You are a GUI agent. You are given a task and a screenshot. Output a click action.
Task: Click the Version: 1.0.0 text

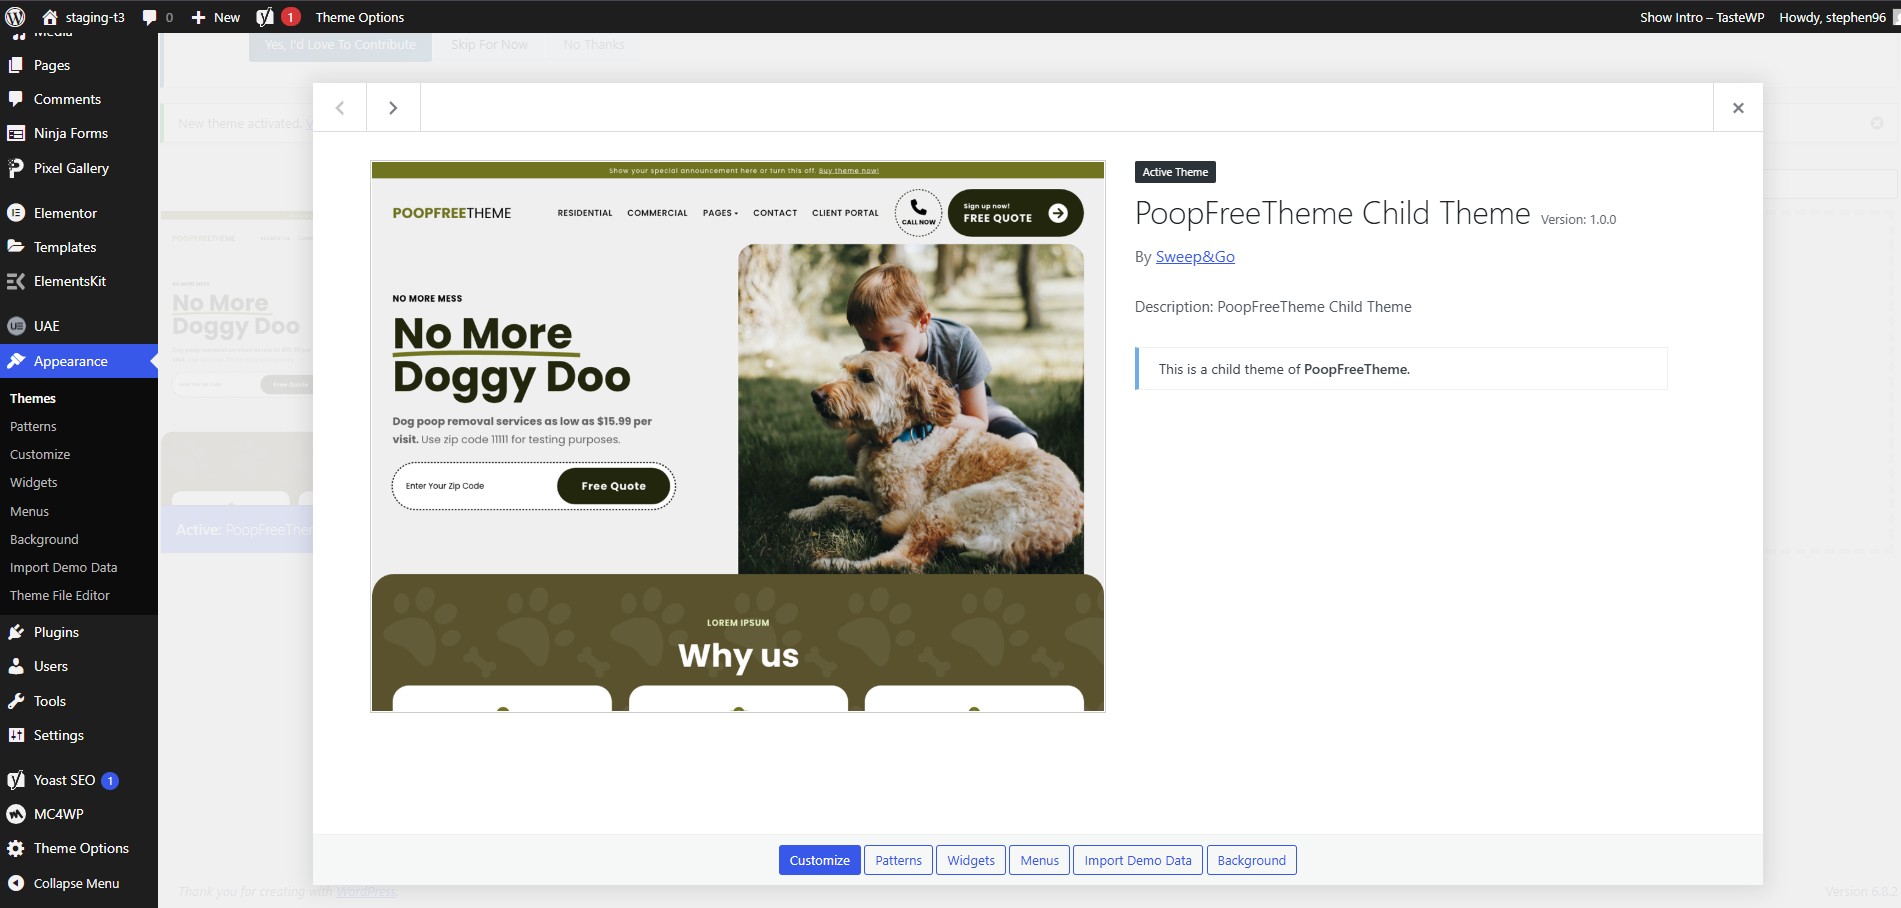1578,220
